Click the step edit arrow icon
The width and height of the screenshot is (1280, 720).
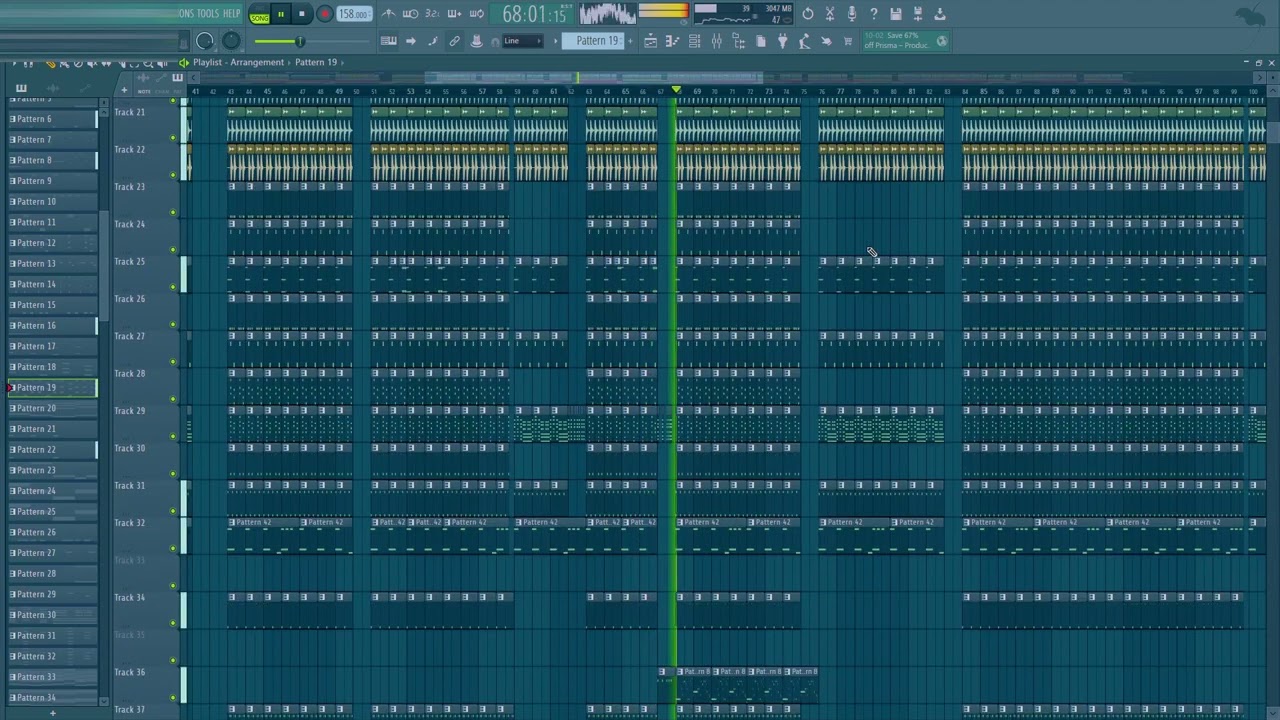pyautogui.click(x=411, y=41)
